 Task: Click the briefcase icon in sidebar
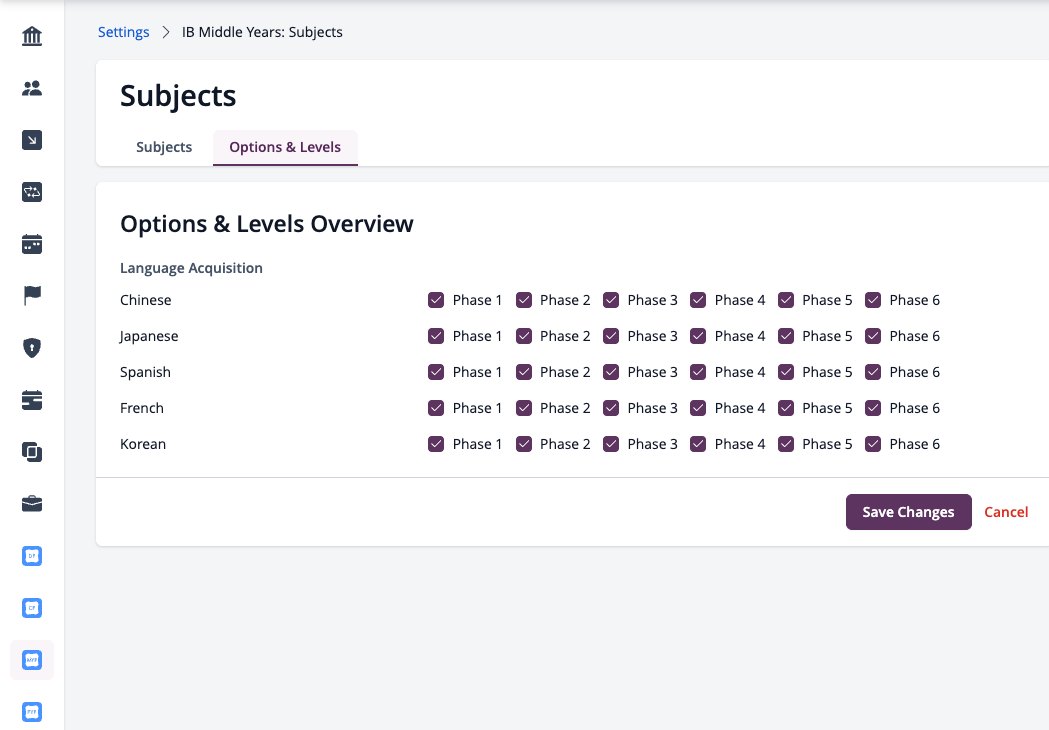coord(31,504)
